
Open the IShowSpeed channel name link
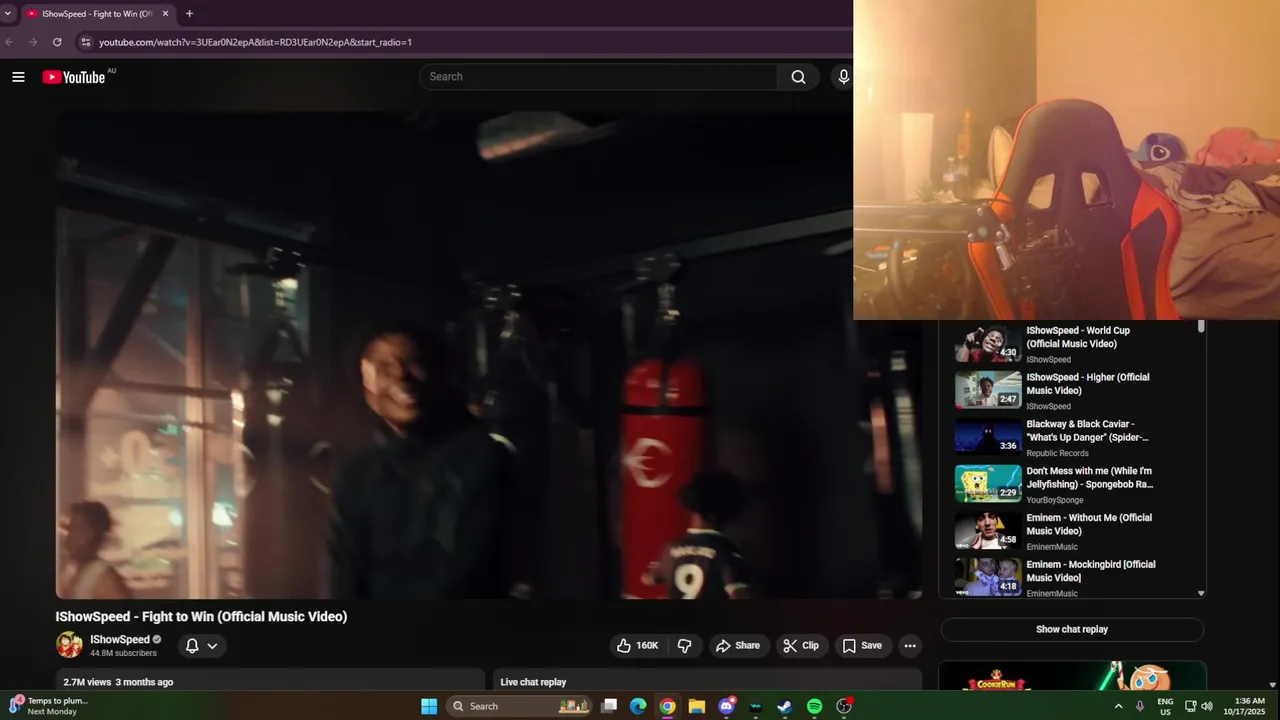coord(120,640)
